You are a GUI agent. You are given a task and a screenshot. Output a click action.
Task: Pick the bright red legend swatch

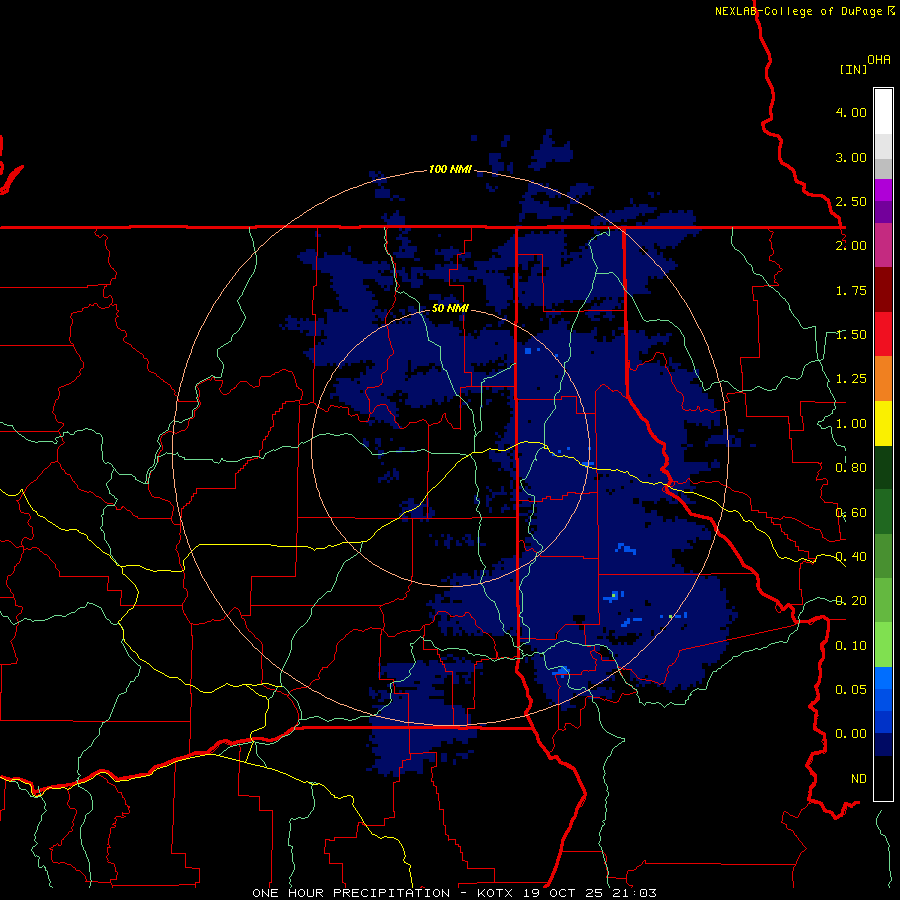click(x=883, y=334)
